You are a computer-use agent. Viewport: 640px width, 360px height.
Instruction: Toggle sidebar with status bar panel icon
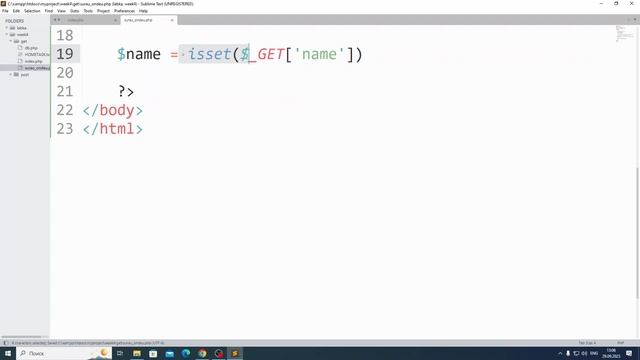6,343
